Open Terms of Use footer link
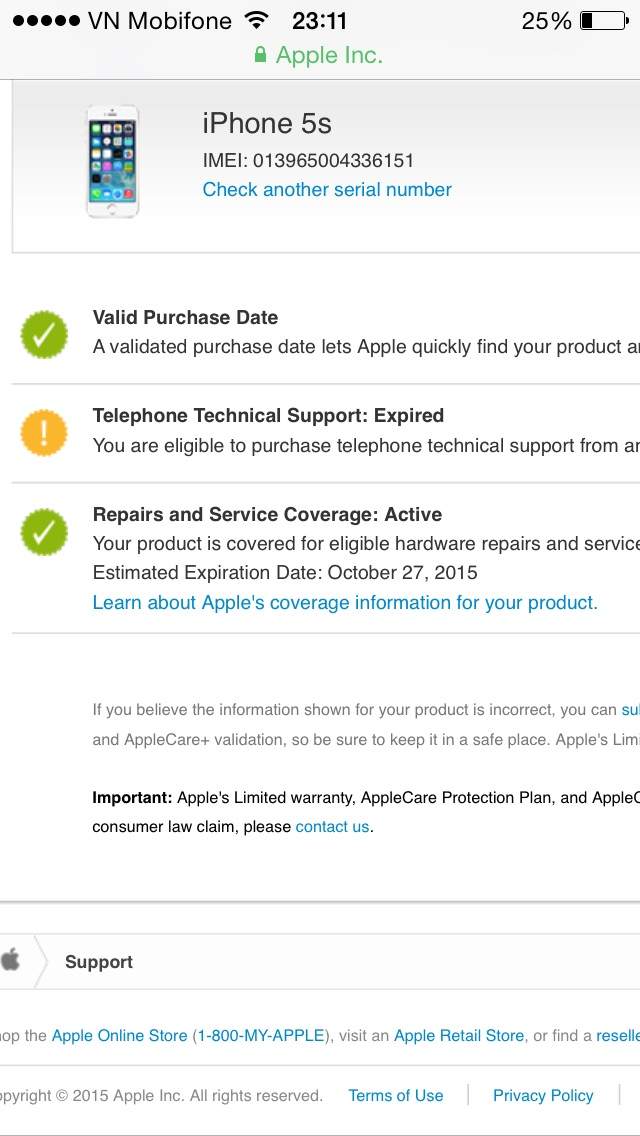 coord(395,1096)
